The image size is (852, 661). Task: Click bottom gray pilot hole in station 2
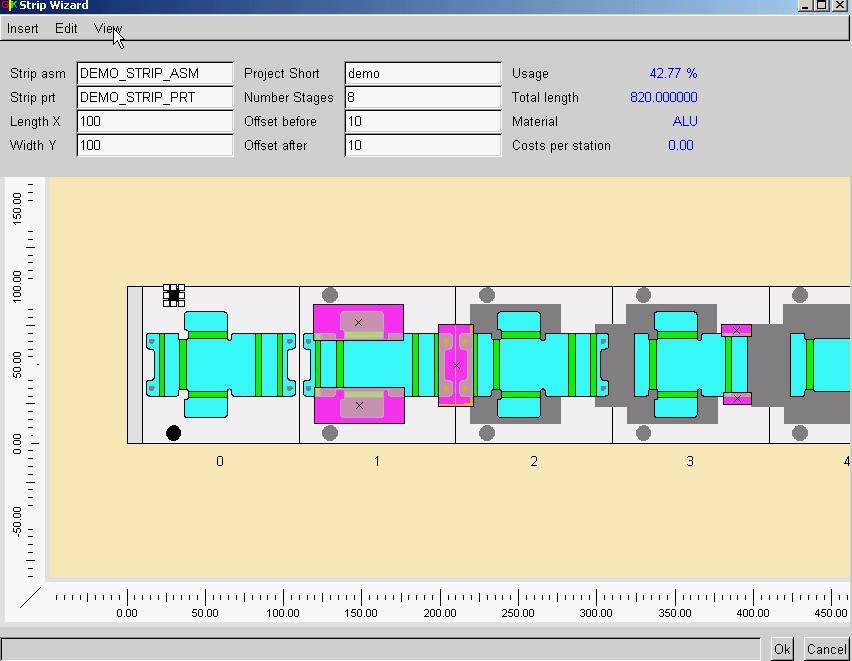point(487,433)
